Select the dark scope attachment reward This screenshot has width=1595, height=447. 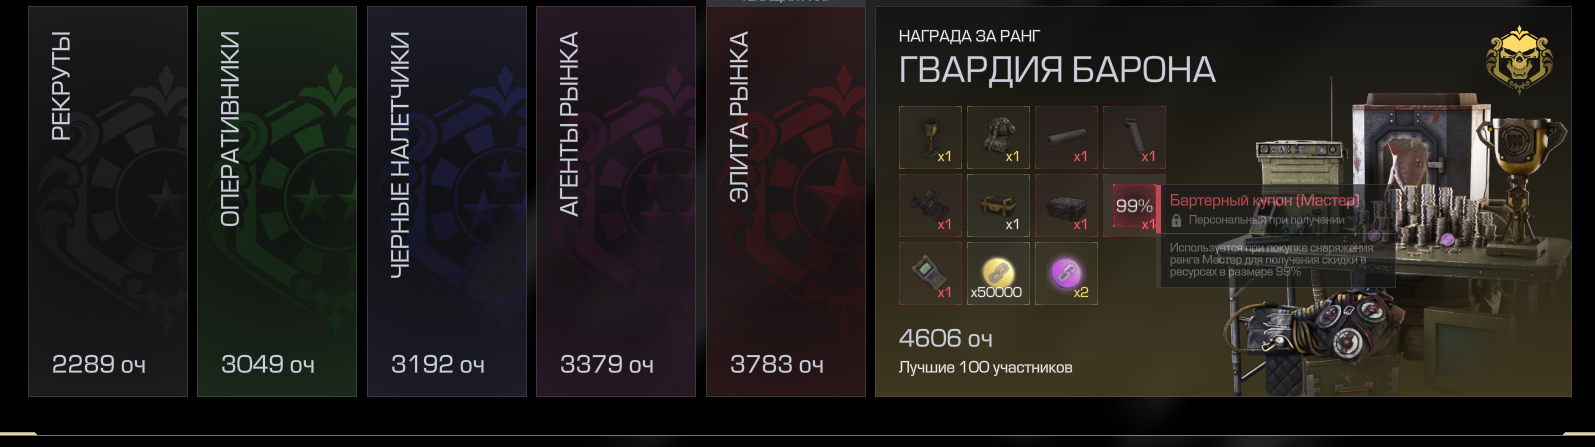pyautogui.click(x=930, y=205)
